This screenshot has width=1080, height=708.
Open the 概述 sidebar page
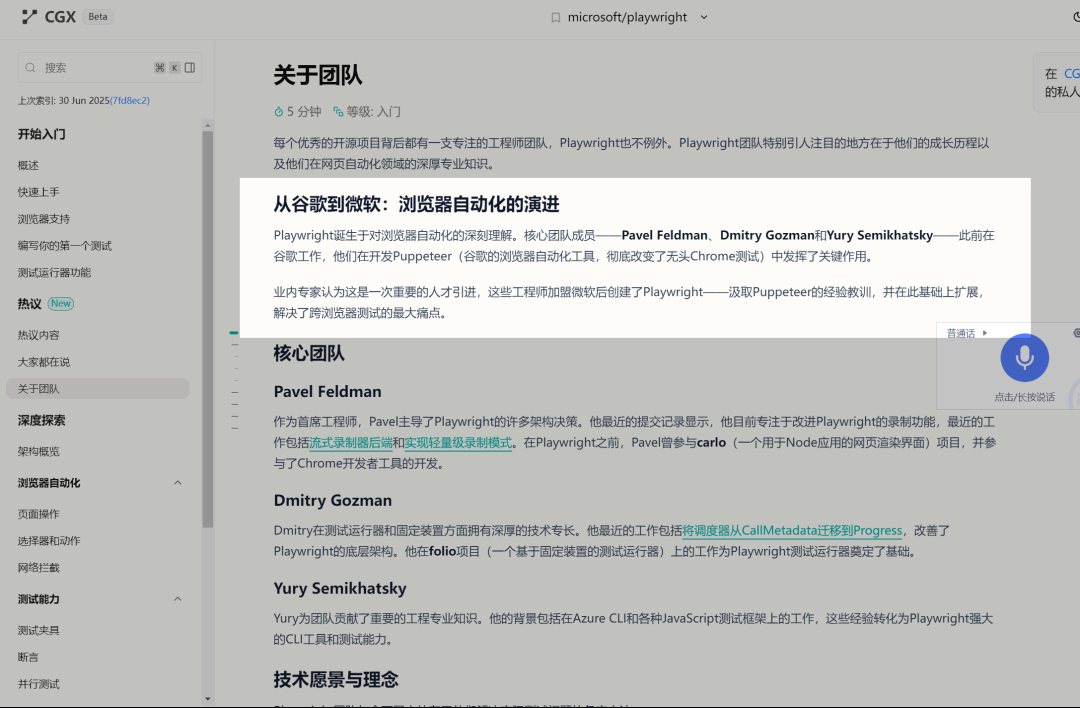point(28,165)
